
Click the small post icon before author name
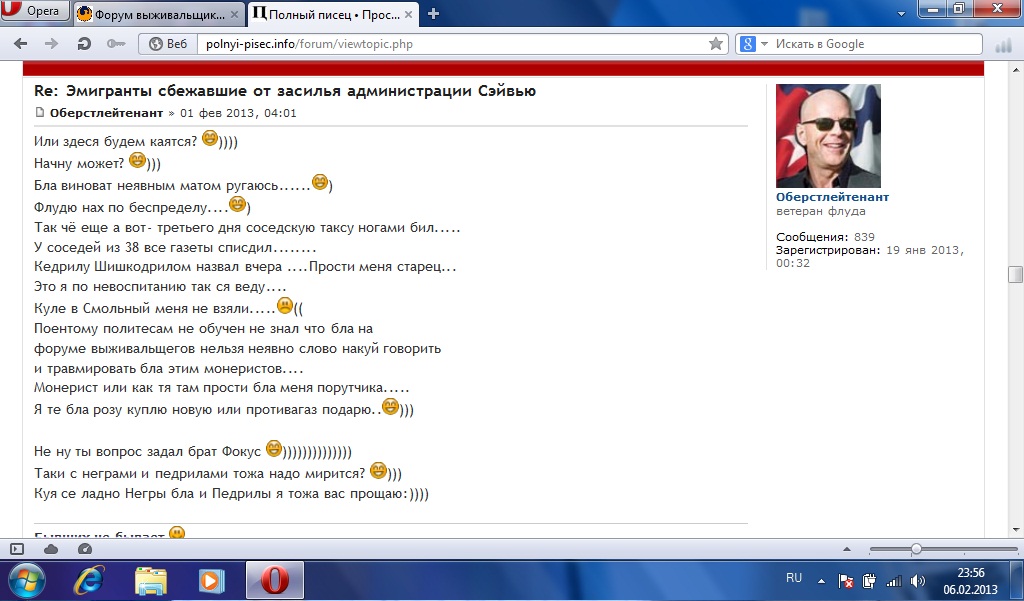pos(40,112)
